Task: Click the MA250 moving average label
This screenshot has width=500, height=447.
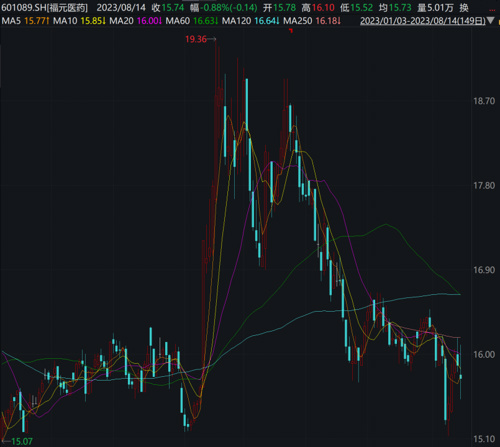Action: click(x=298, y=21)
